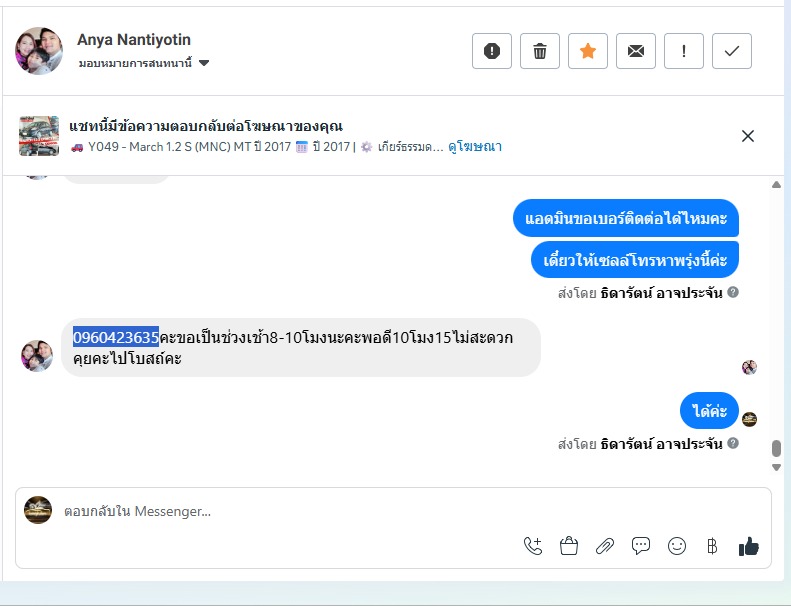
Task: Select the แอดมินขอเบอร์ติดต่อได้ไหมคะ message bubble
Action: tap(626, 218)
